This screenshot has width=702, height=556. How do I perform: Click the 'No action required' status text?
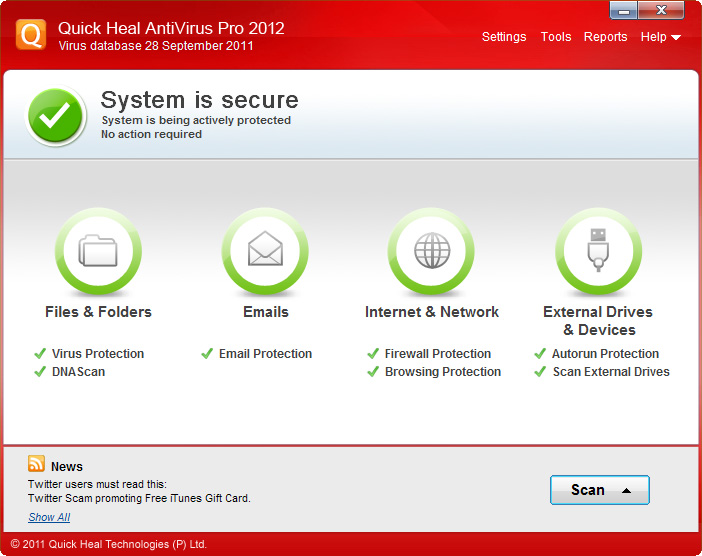pyautogui.click(x=151, y=134)
